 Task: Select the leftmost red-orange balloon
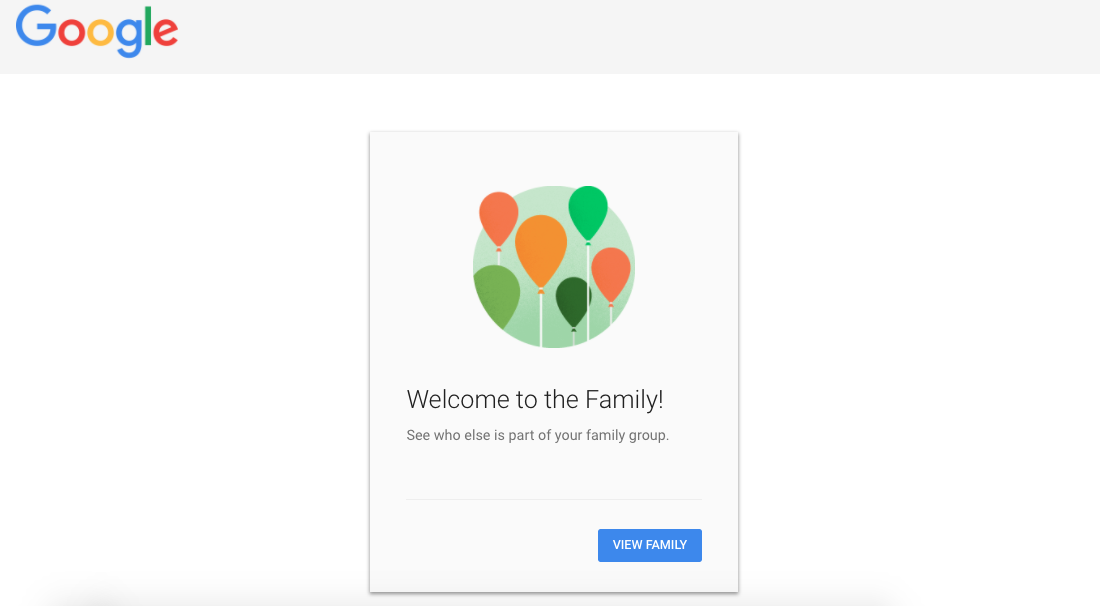point(498,217)
